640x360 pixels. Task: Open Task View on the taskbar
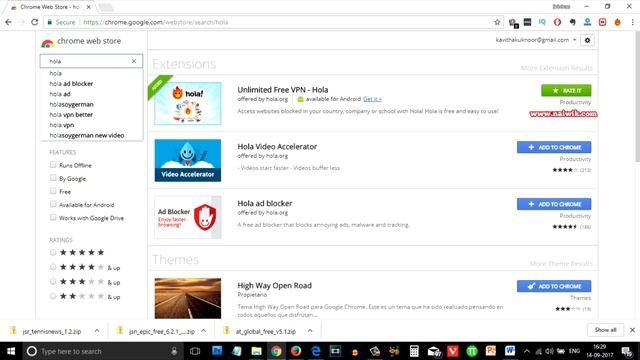195,351
